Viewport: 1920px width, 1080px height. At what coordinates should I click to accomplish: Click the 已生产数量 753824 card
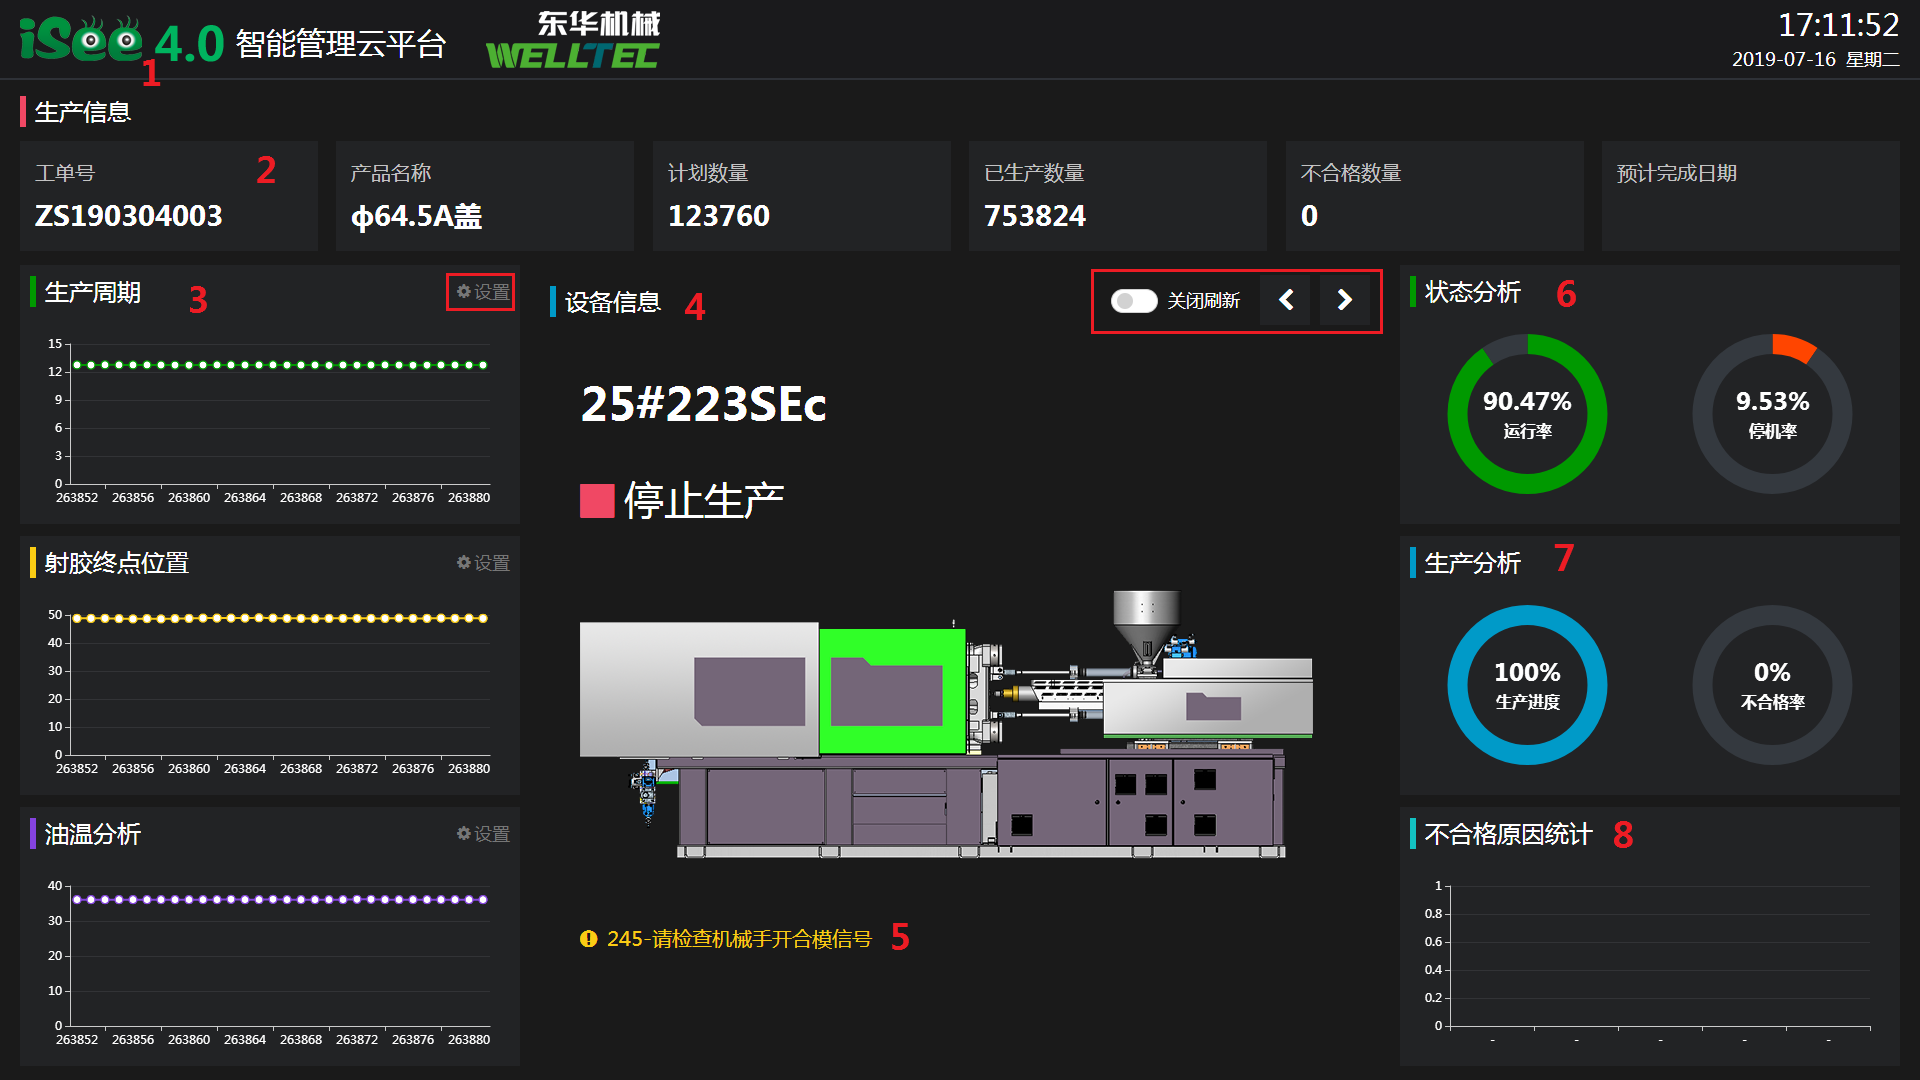pyautogui.click(x=1117, y=196)
